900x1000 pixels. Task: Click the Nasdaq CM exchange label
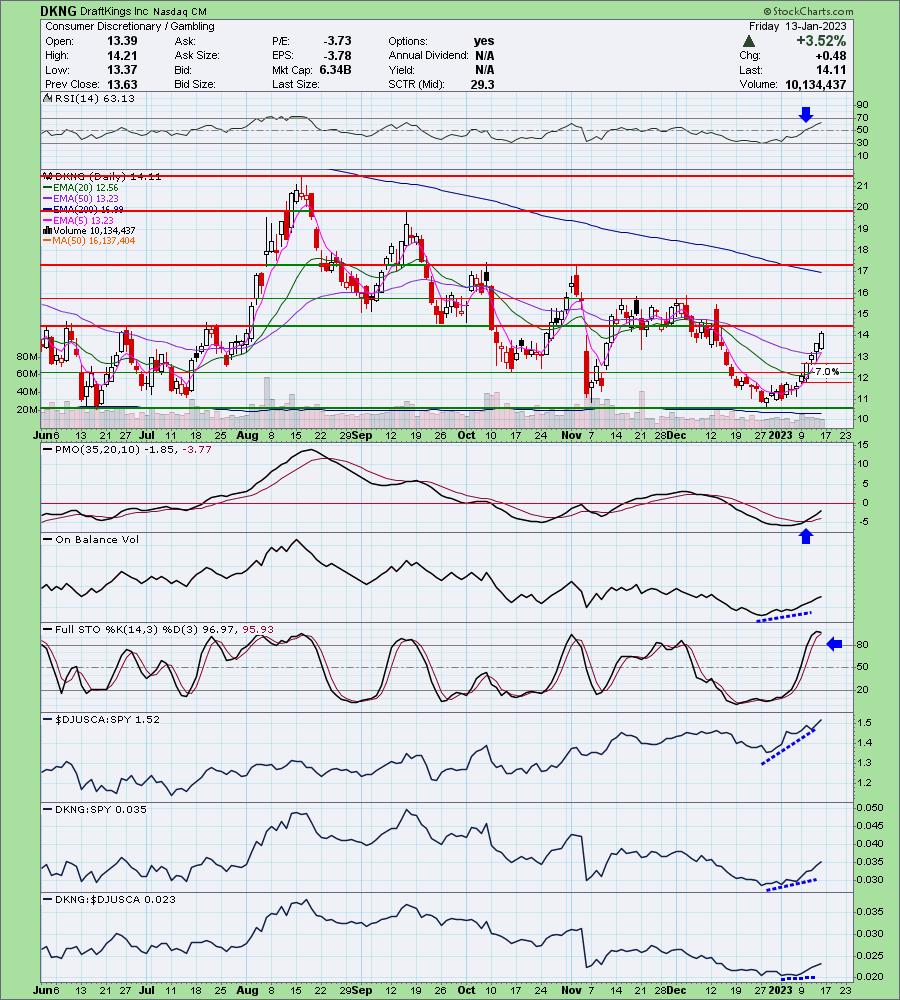(180, 11)
